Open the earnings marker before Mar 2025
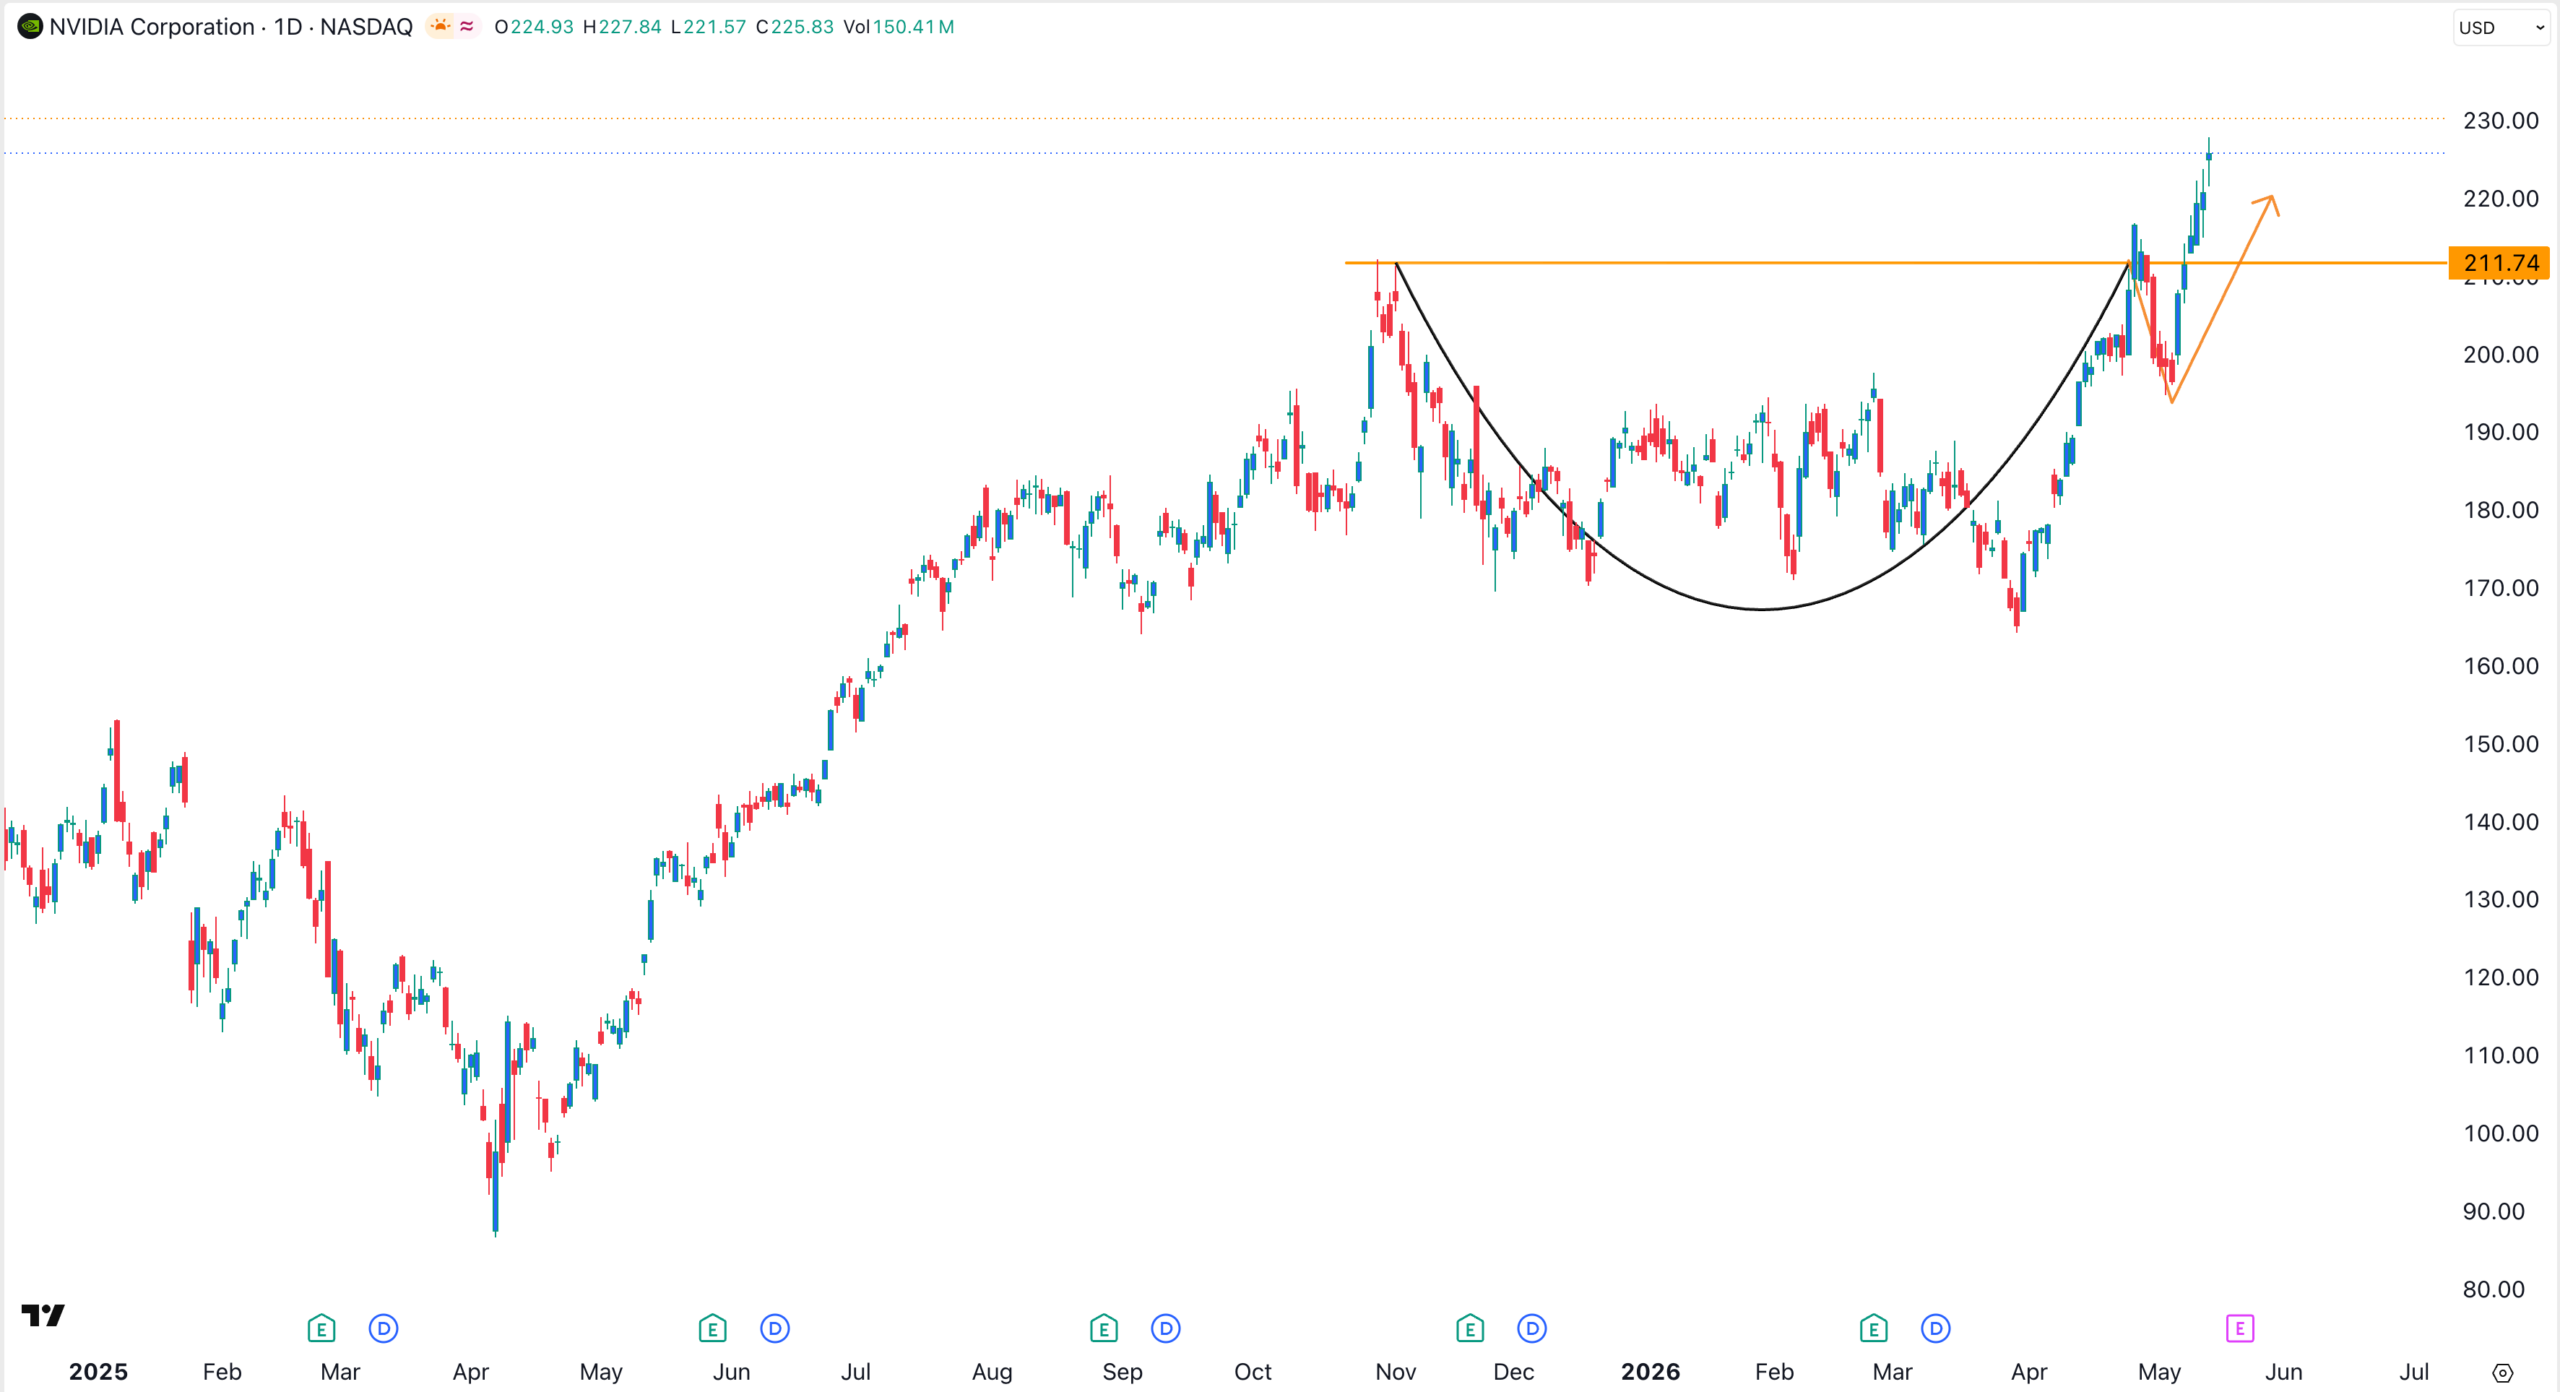The height and width of the screenshot is (1392, 2560). (321, 1329)
